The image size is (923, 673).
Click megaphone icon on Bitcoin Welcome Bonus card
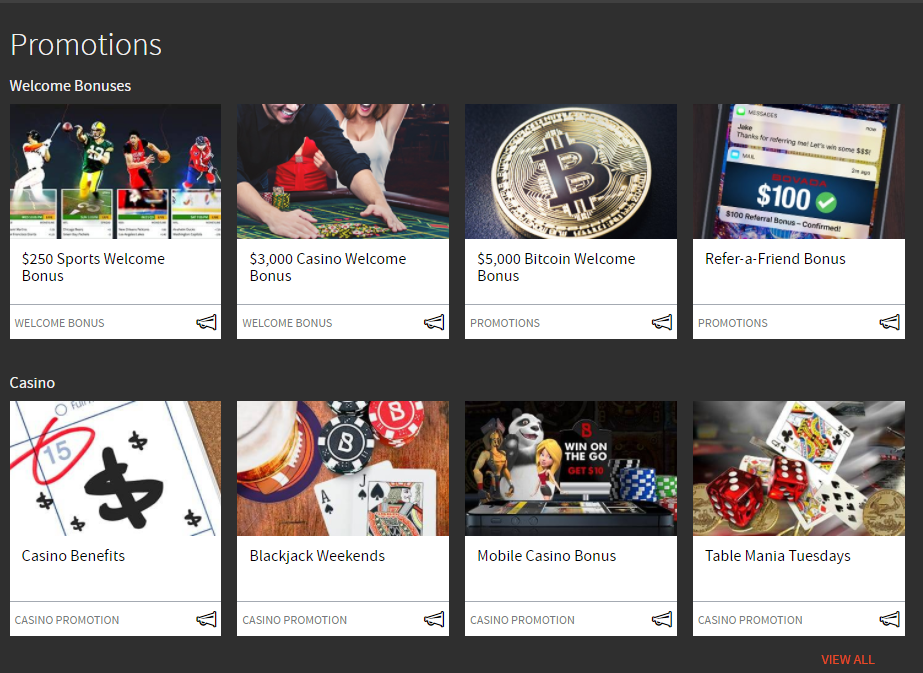pyautogui.click(x=662, y=322)
